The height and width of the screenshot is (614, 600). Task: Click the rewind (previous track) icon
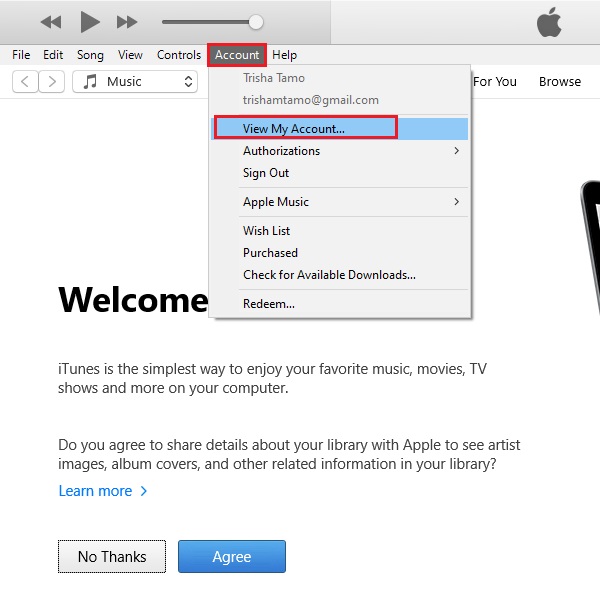pyautogui.click(x=51, y=22)
